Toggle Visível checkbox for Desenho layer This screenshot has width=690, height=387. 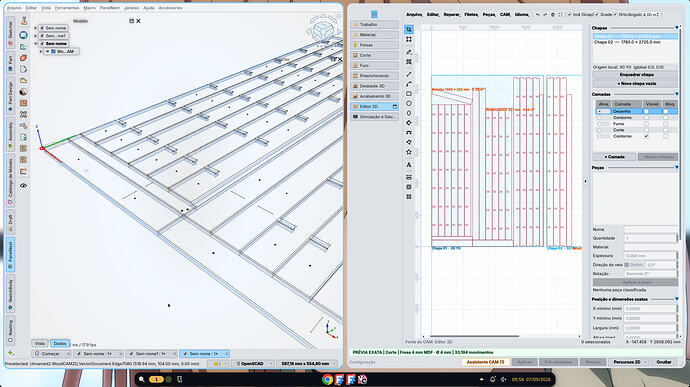point(646,111)
